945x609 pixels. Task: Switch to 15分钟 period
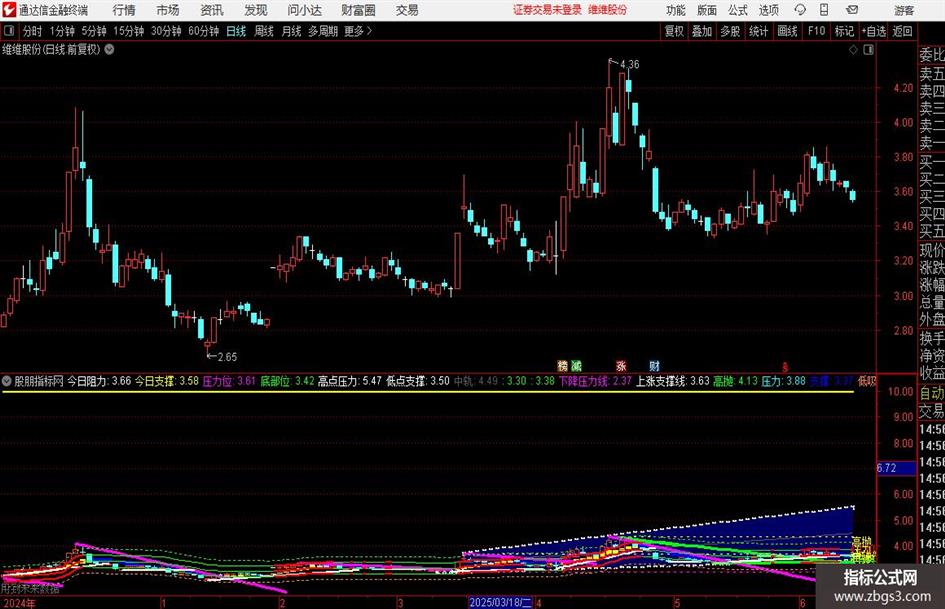(128, 31)
